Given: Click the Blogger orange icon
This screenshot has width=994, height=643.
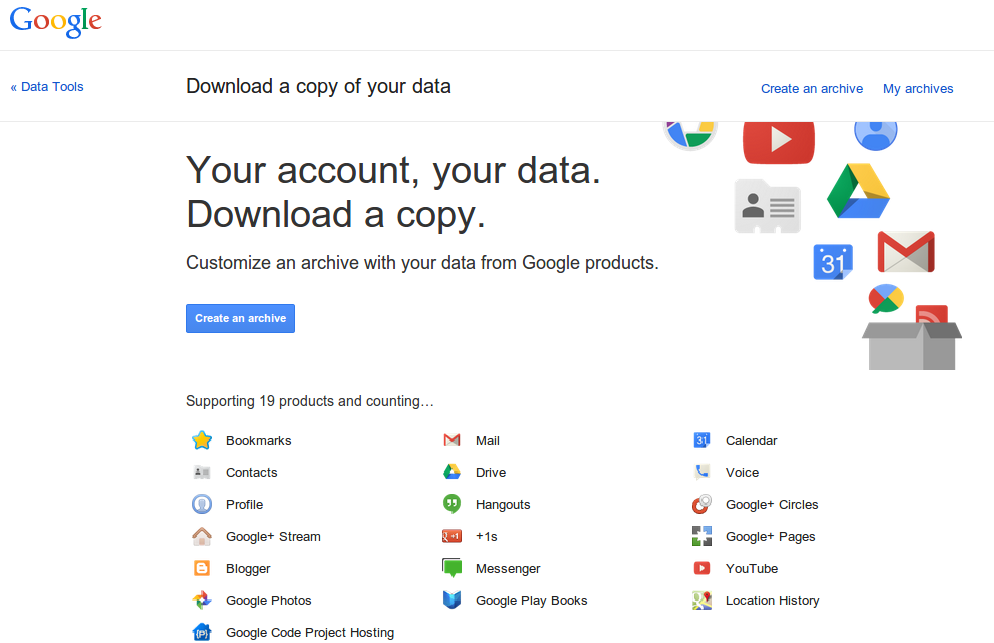Looking at the screenshot, I should (x=202, y=568).
